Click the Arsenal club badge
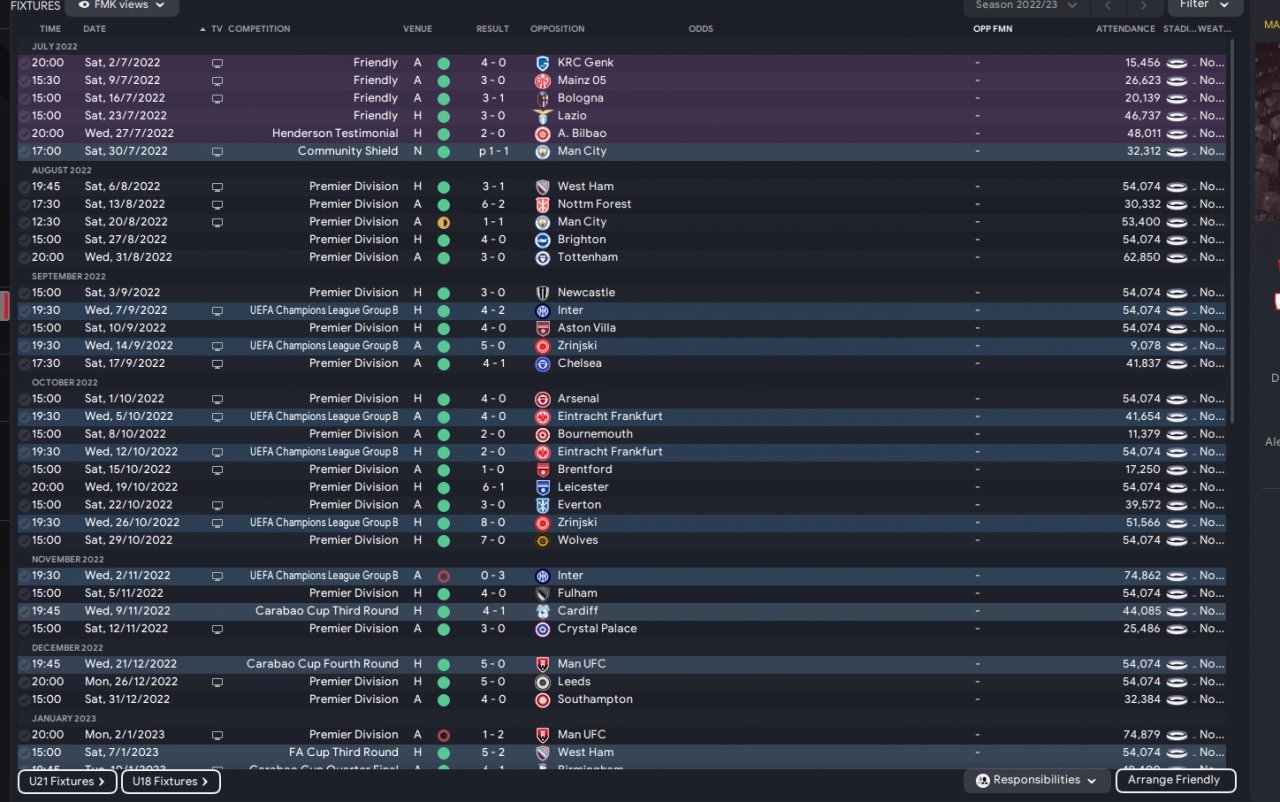 point(542,399)
